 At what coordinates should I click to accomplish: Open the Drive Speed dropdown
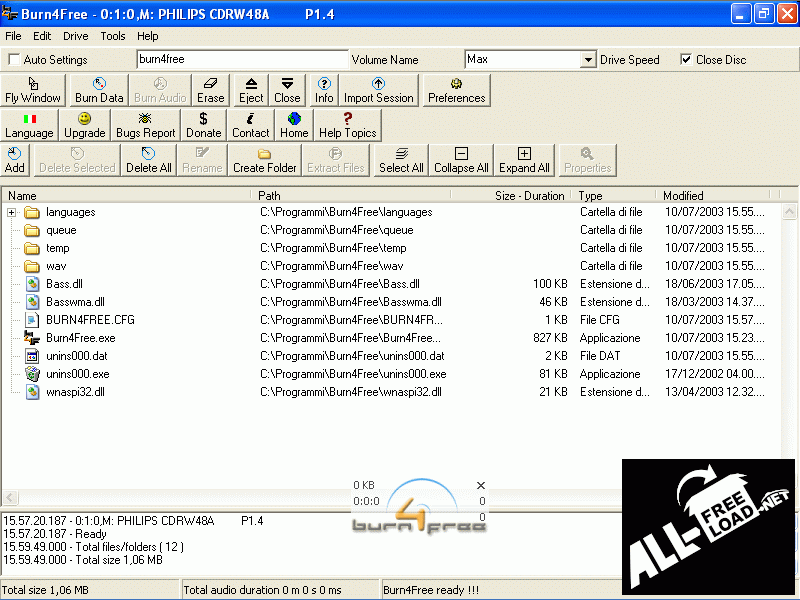coord(588,60)
